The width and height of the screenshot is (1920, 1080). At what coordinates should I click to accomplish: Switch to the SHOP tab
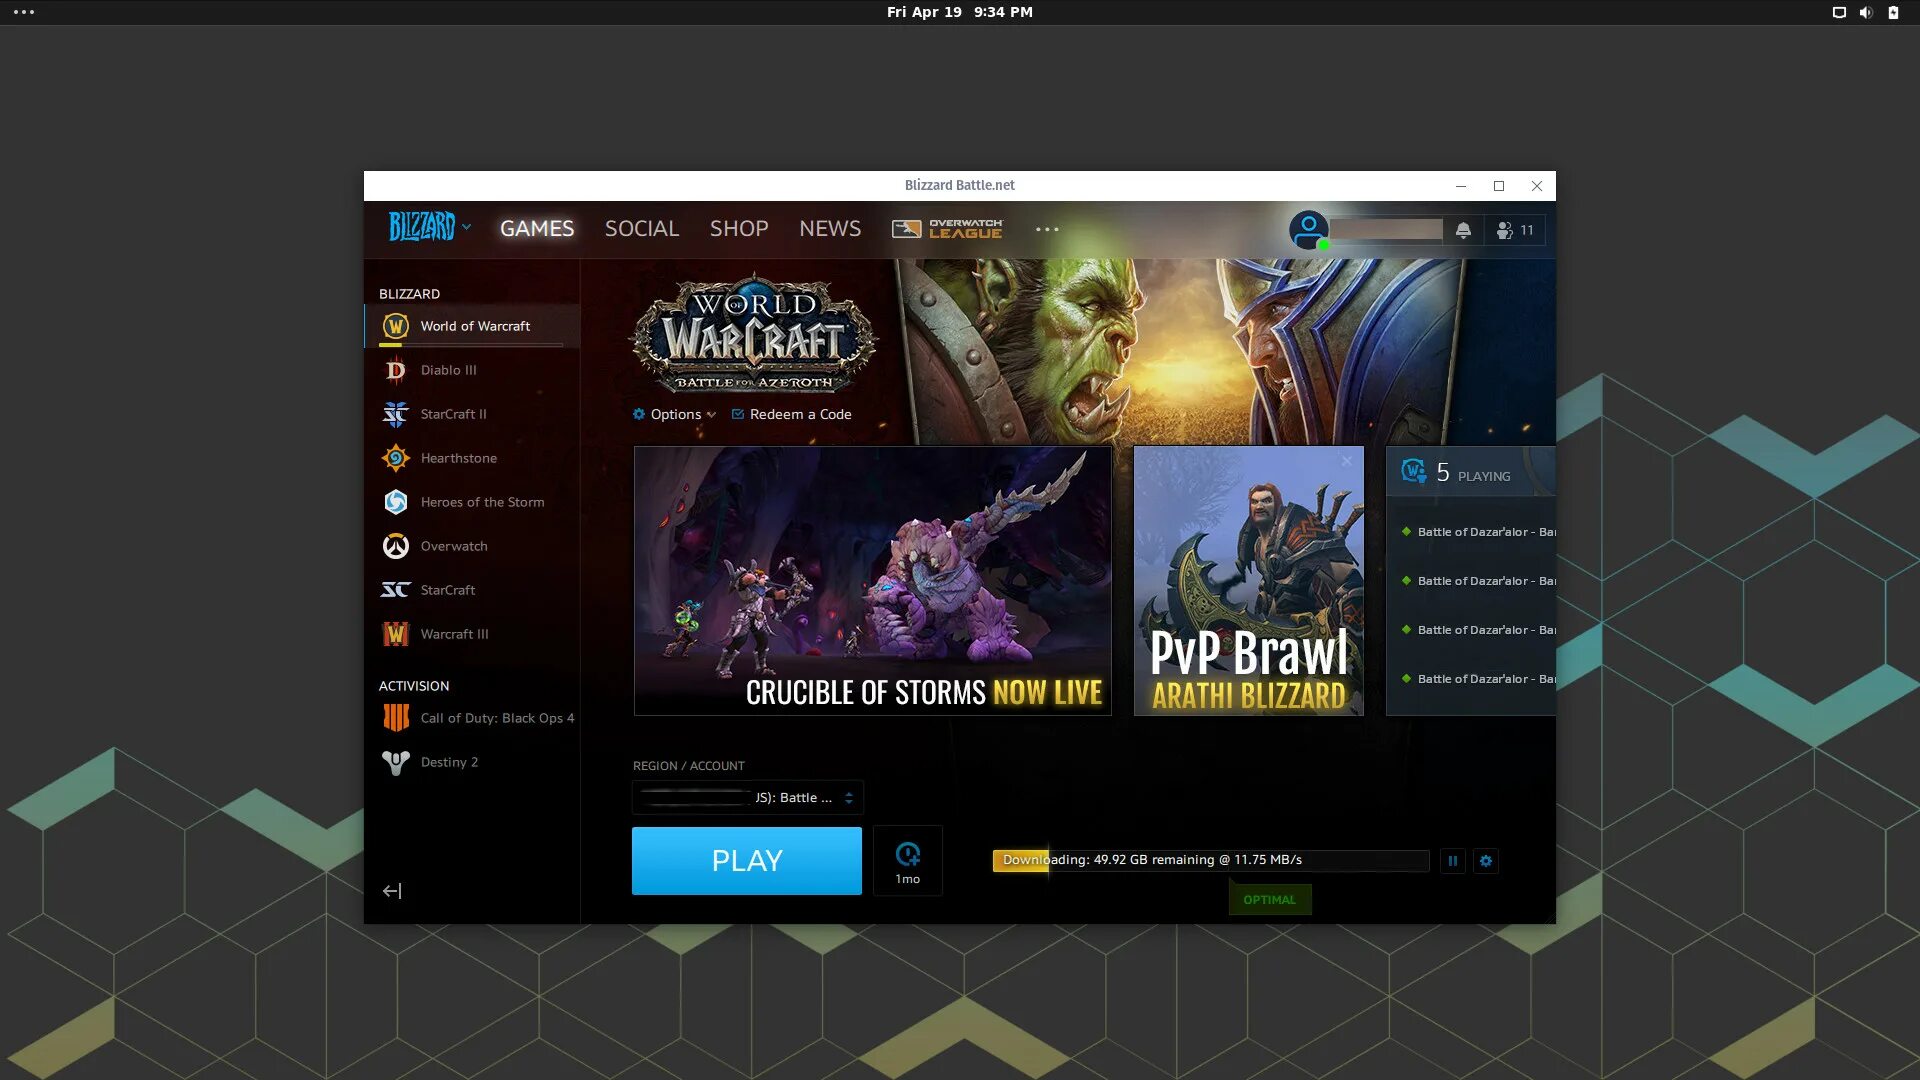[739, 229]
